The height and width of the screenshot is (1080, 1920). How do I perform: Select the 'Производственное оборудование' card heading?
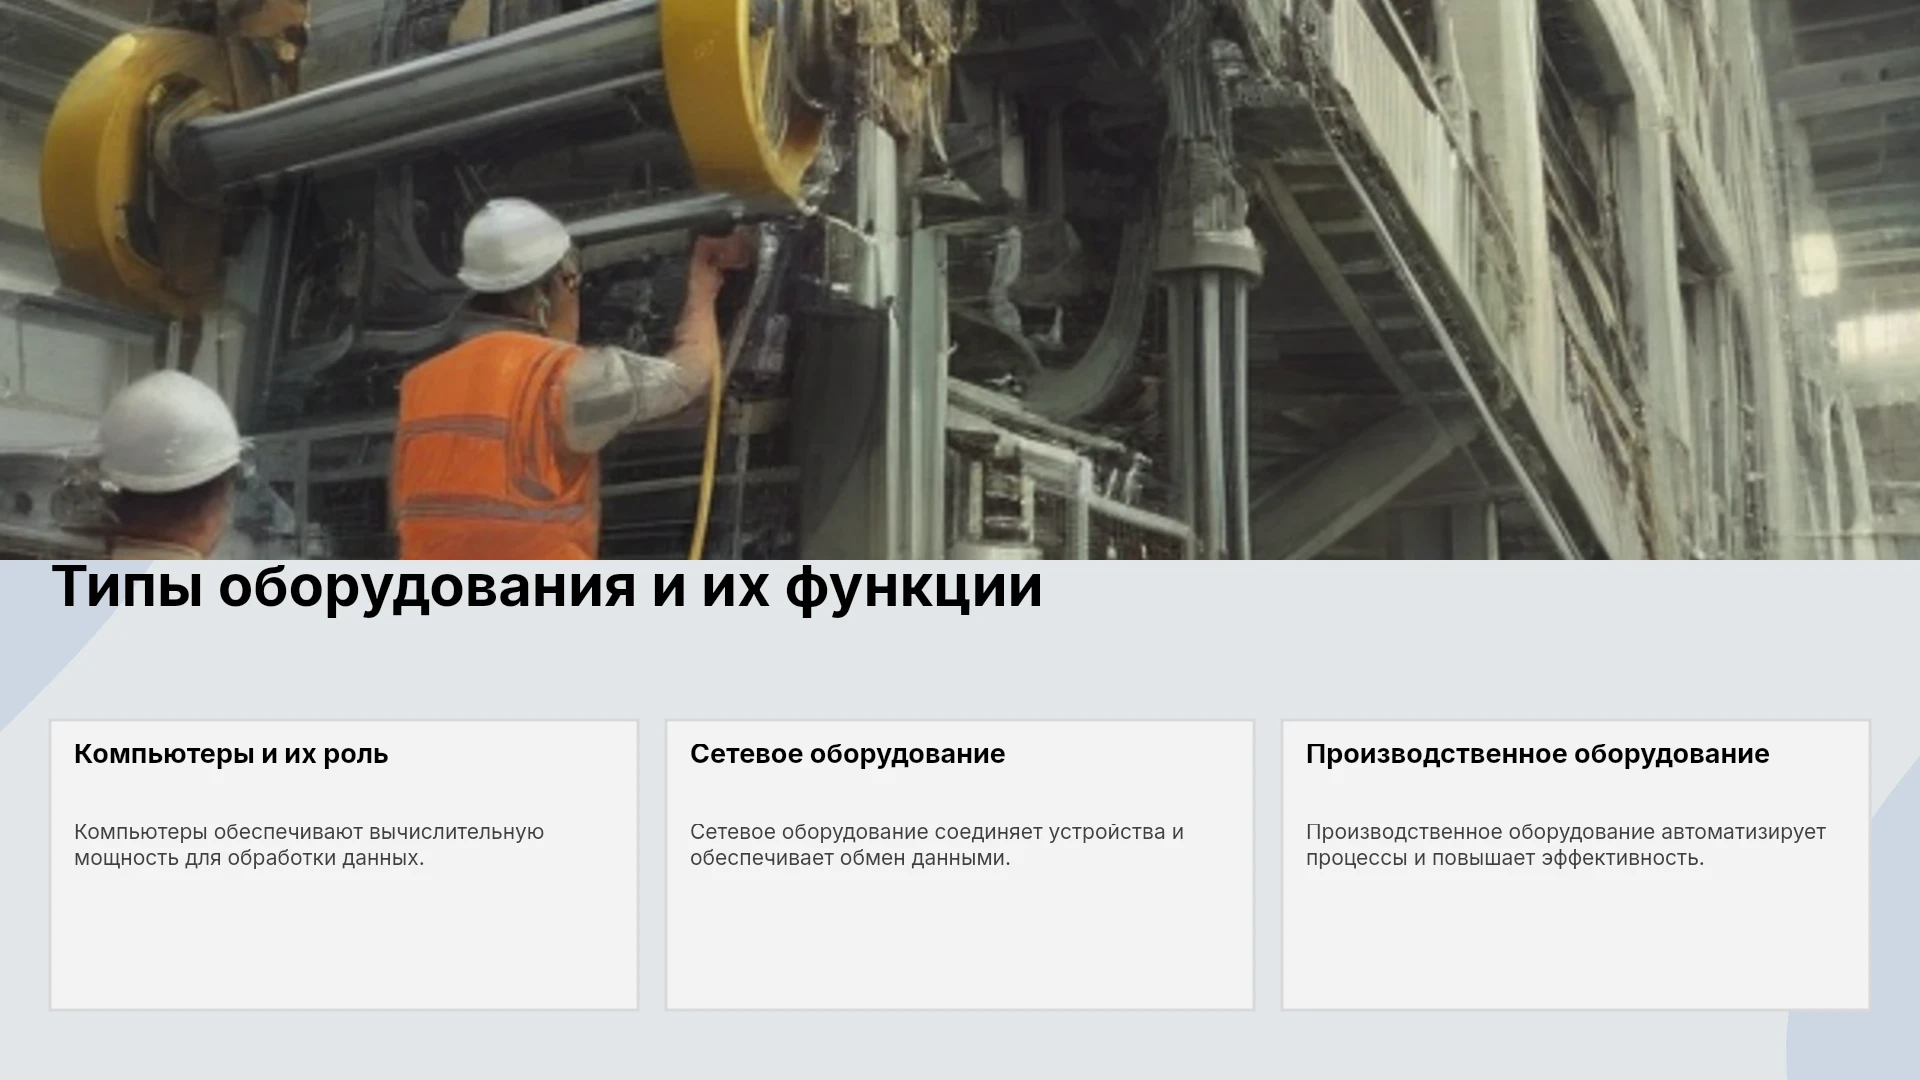pyautogui.click(x=1537, y=754)
